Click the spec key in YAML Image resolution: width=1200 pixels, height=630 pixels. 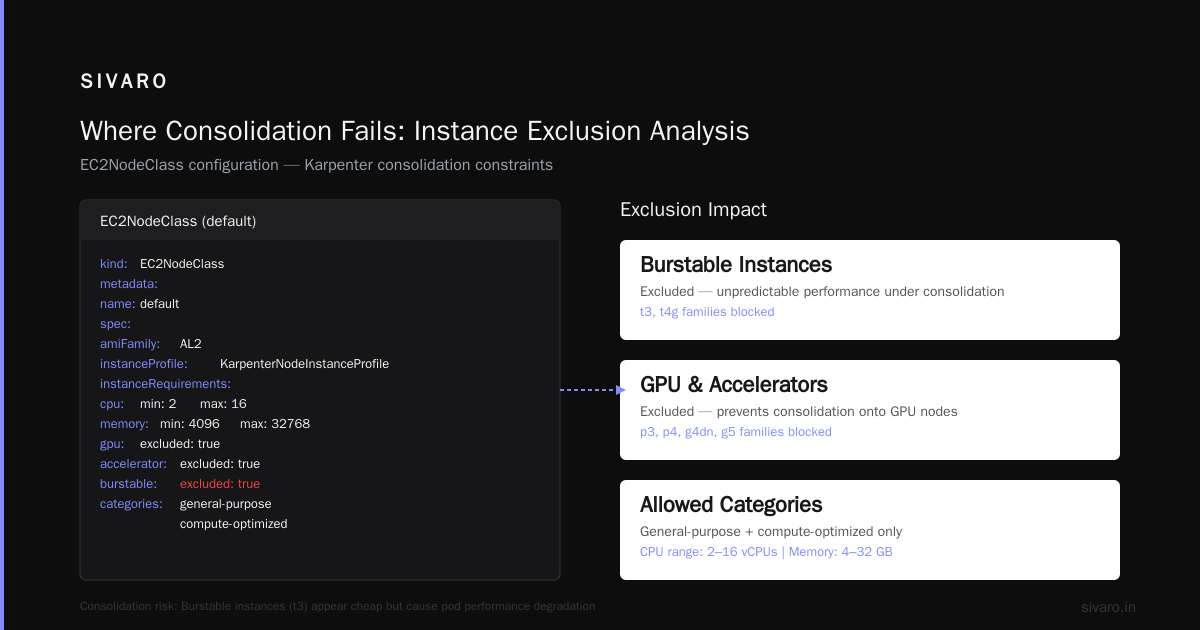tap(115, 324)
